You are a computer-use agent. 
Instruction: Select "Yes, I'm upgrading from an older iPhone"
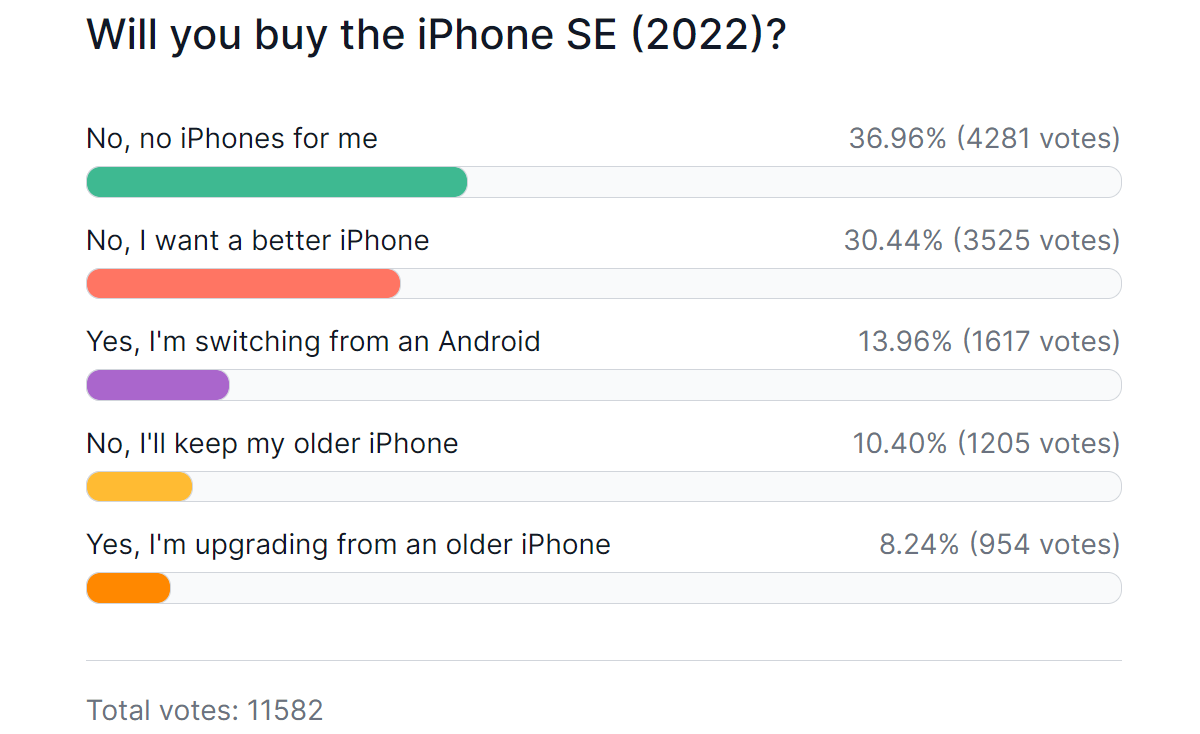[348, 544]
